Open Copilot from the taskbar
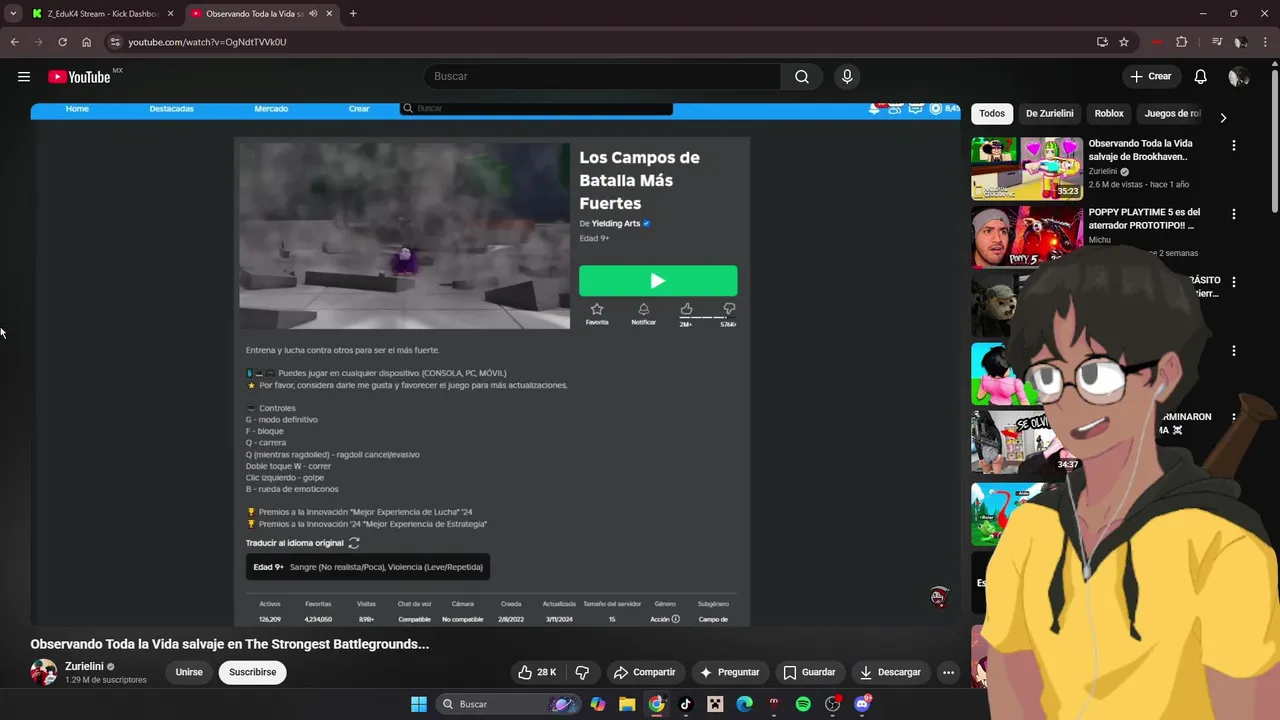Image resolution: width=1280 pixels, height=720 pixels. (597, 704)
